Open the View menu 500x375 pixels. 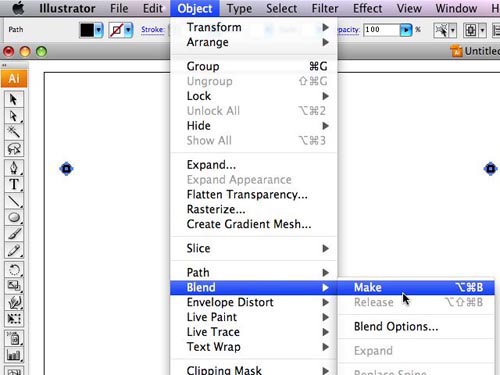pos(409,8)
